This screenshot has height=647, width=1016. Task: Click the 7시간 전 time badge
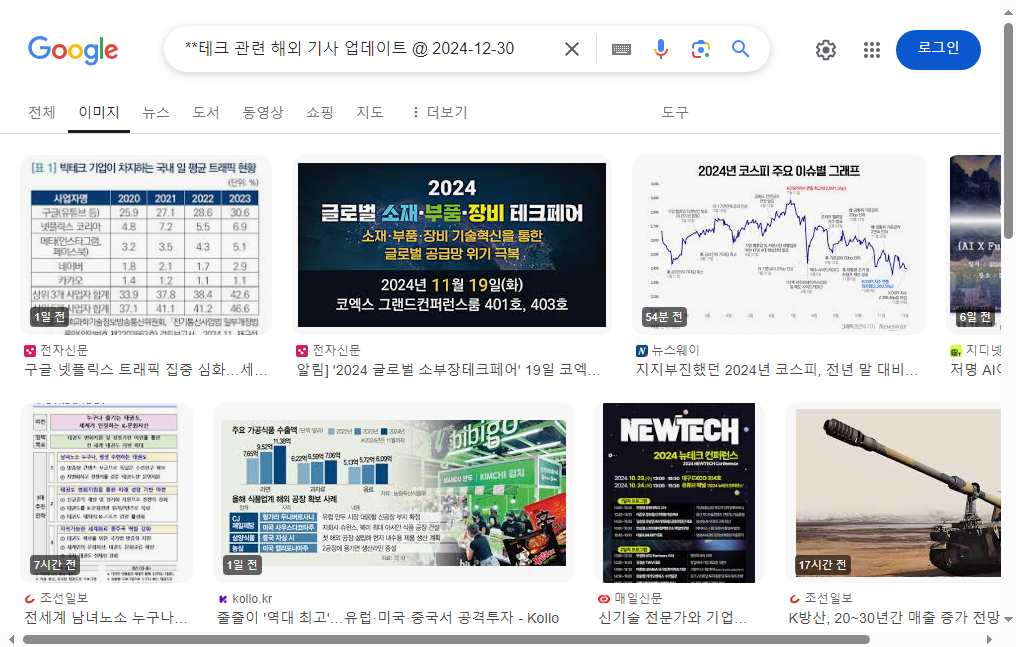tap(54, 565)
